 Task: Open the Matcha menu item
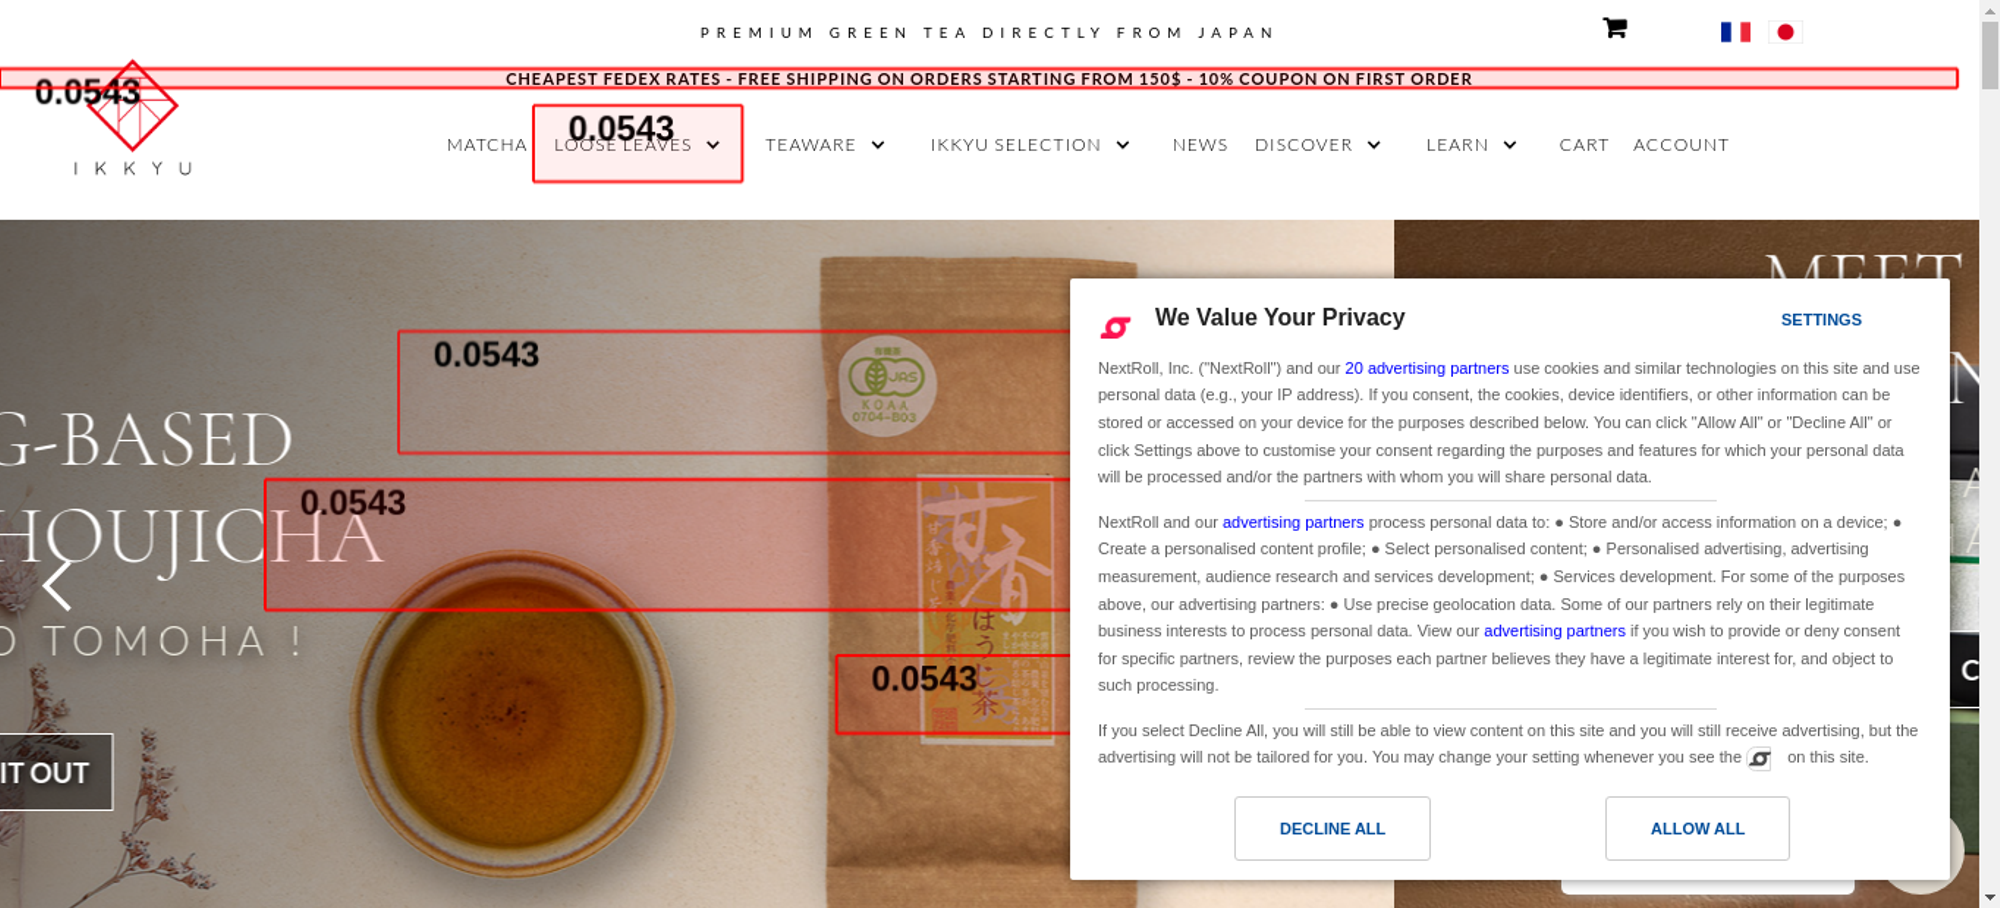pyautogui.click(x=486, y=145)
